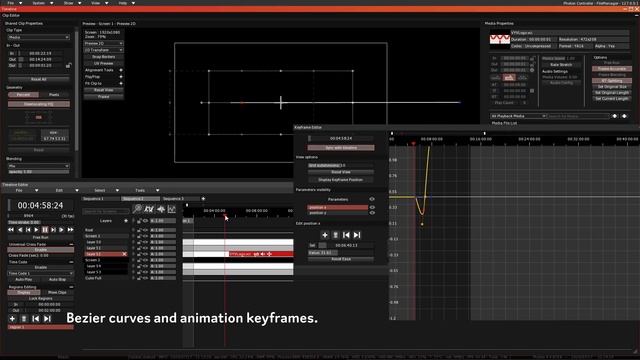Open the Timeline Editor Tools menu
640x360 pixels.
coord(140,190)
